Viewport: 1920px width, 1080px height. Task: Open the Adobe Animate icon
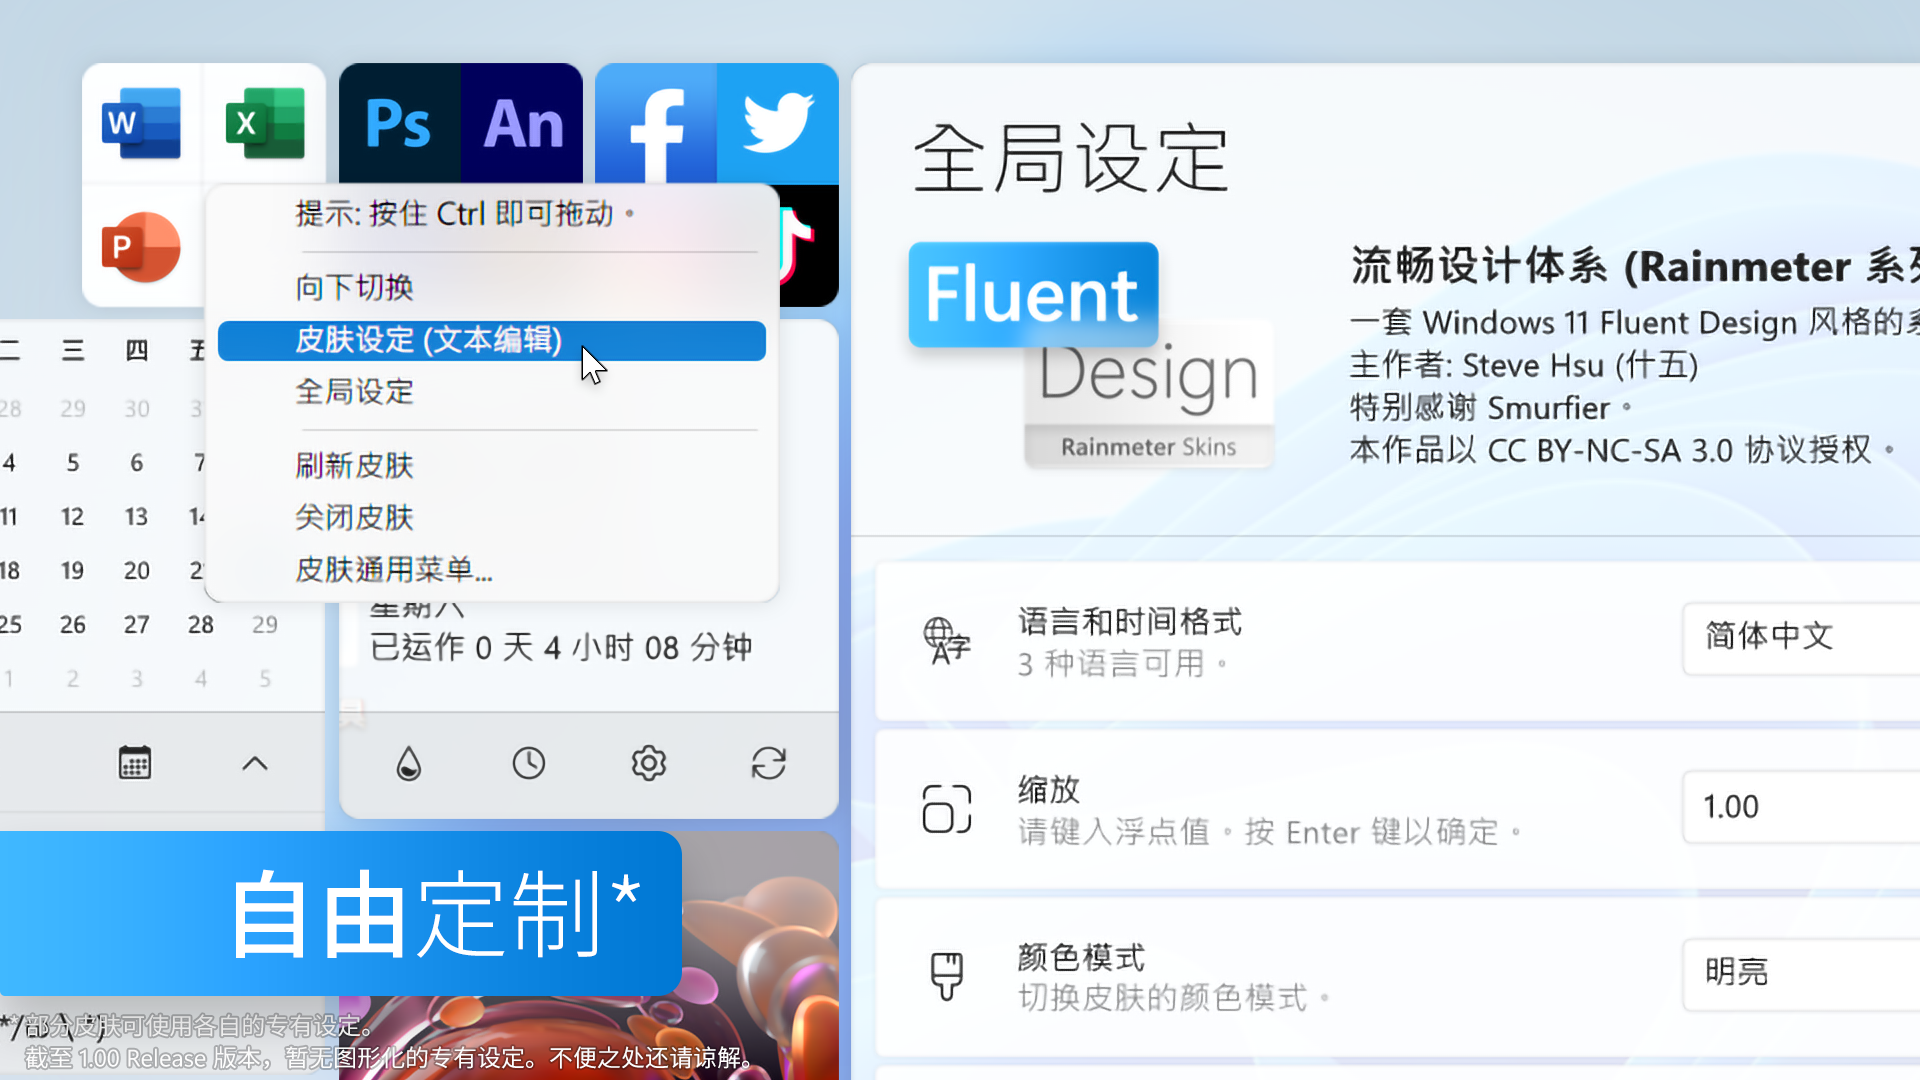[x=522, y=124]
